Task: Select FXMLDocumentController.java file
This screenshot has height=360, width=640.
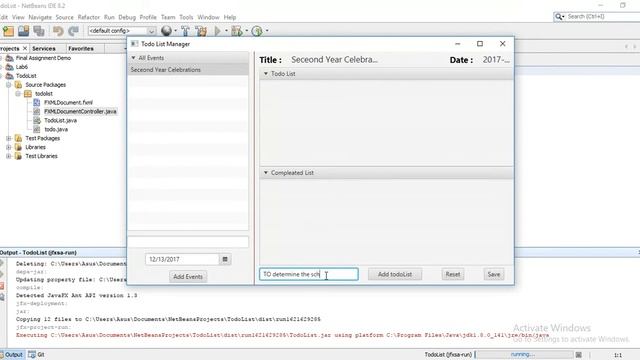Action: click(x=80, y=111)
